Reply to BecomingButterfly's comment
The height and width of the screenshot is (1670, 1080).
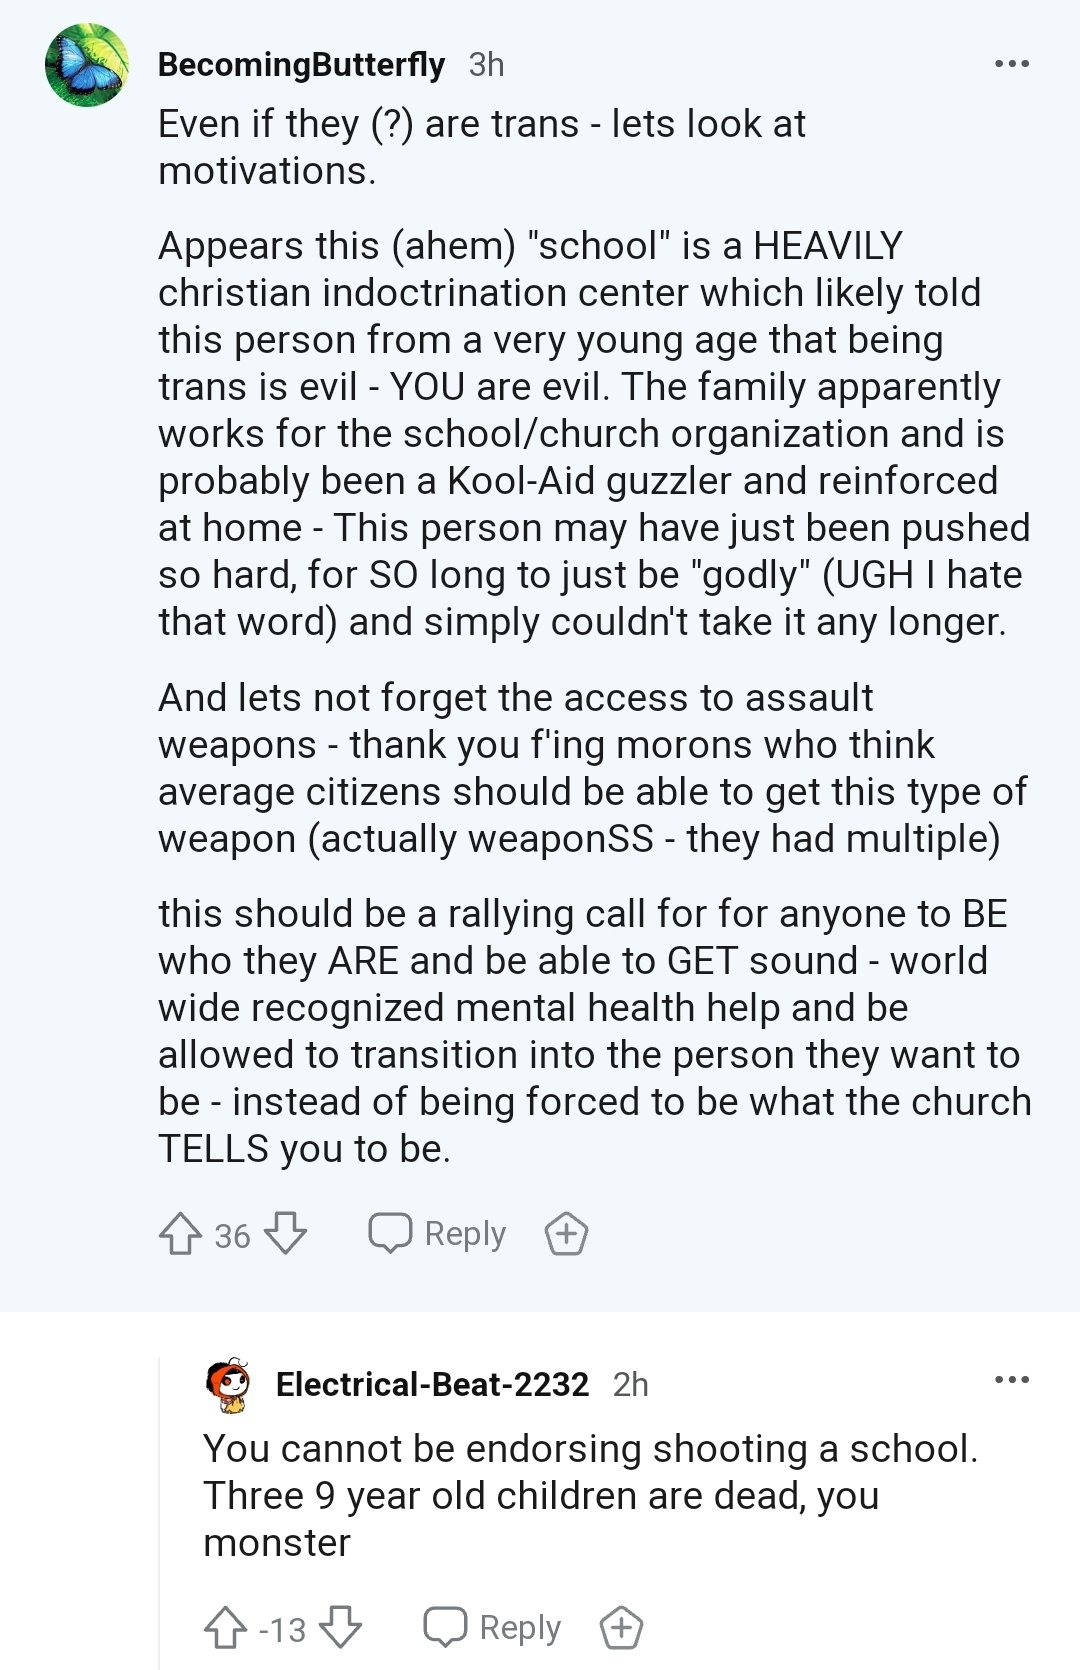coord(438,1234)
